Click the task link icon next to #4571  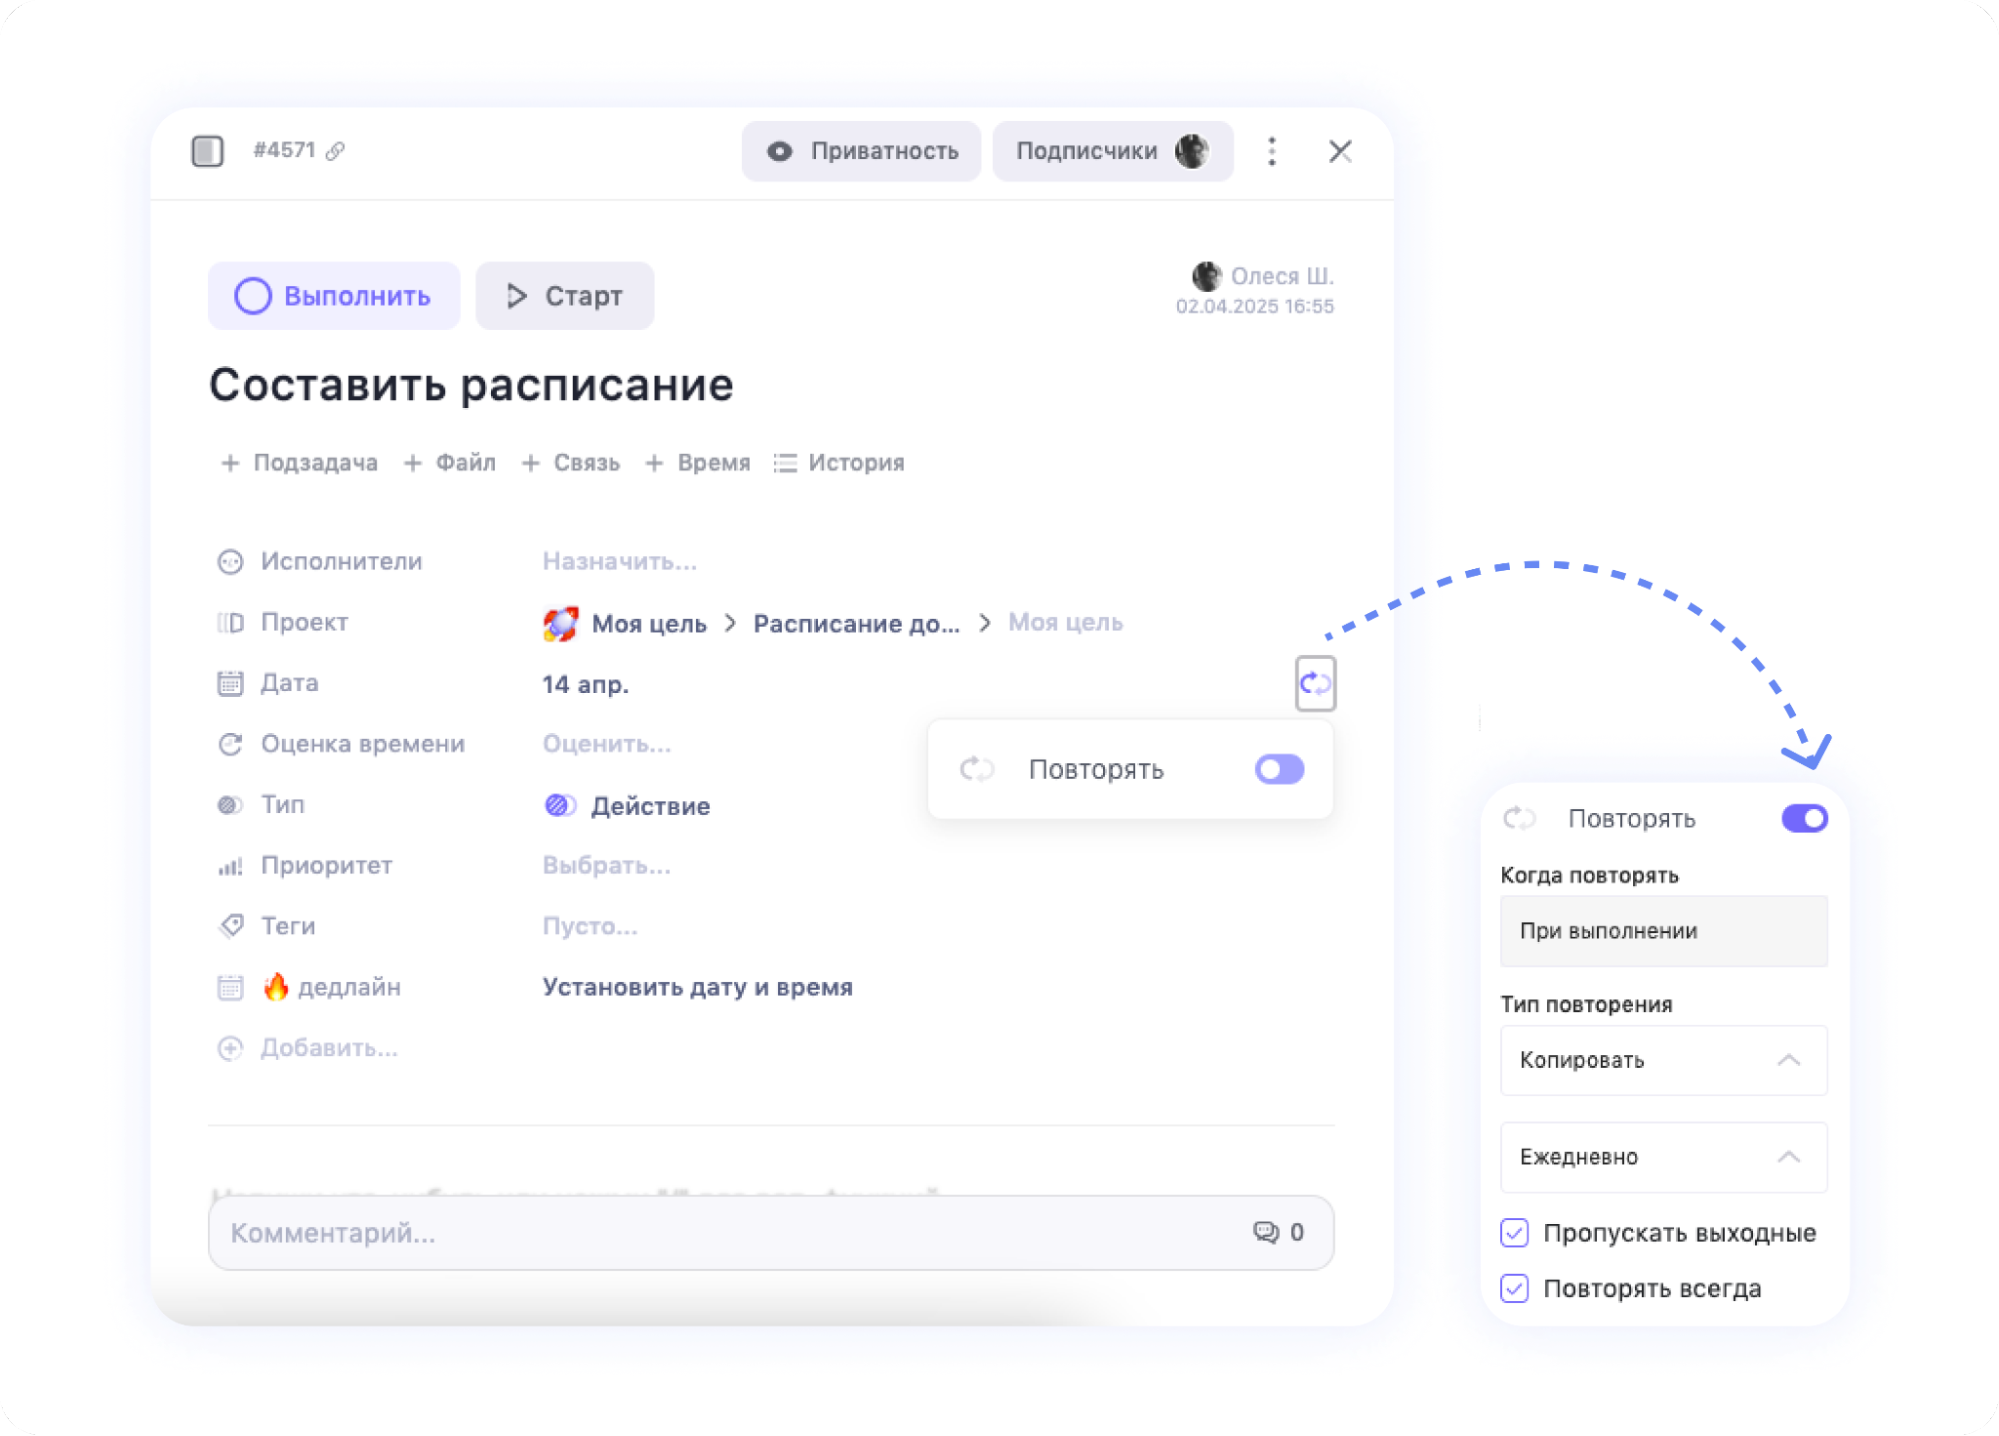(x=336, y=150)
